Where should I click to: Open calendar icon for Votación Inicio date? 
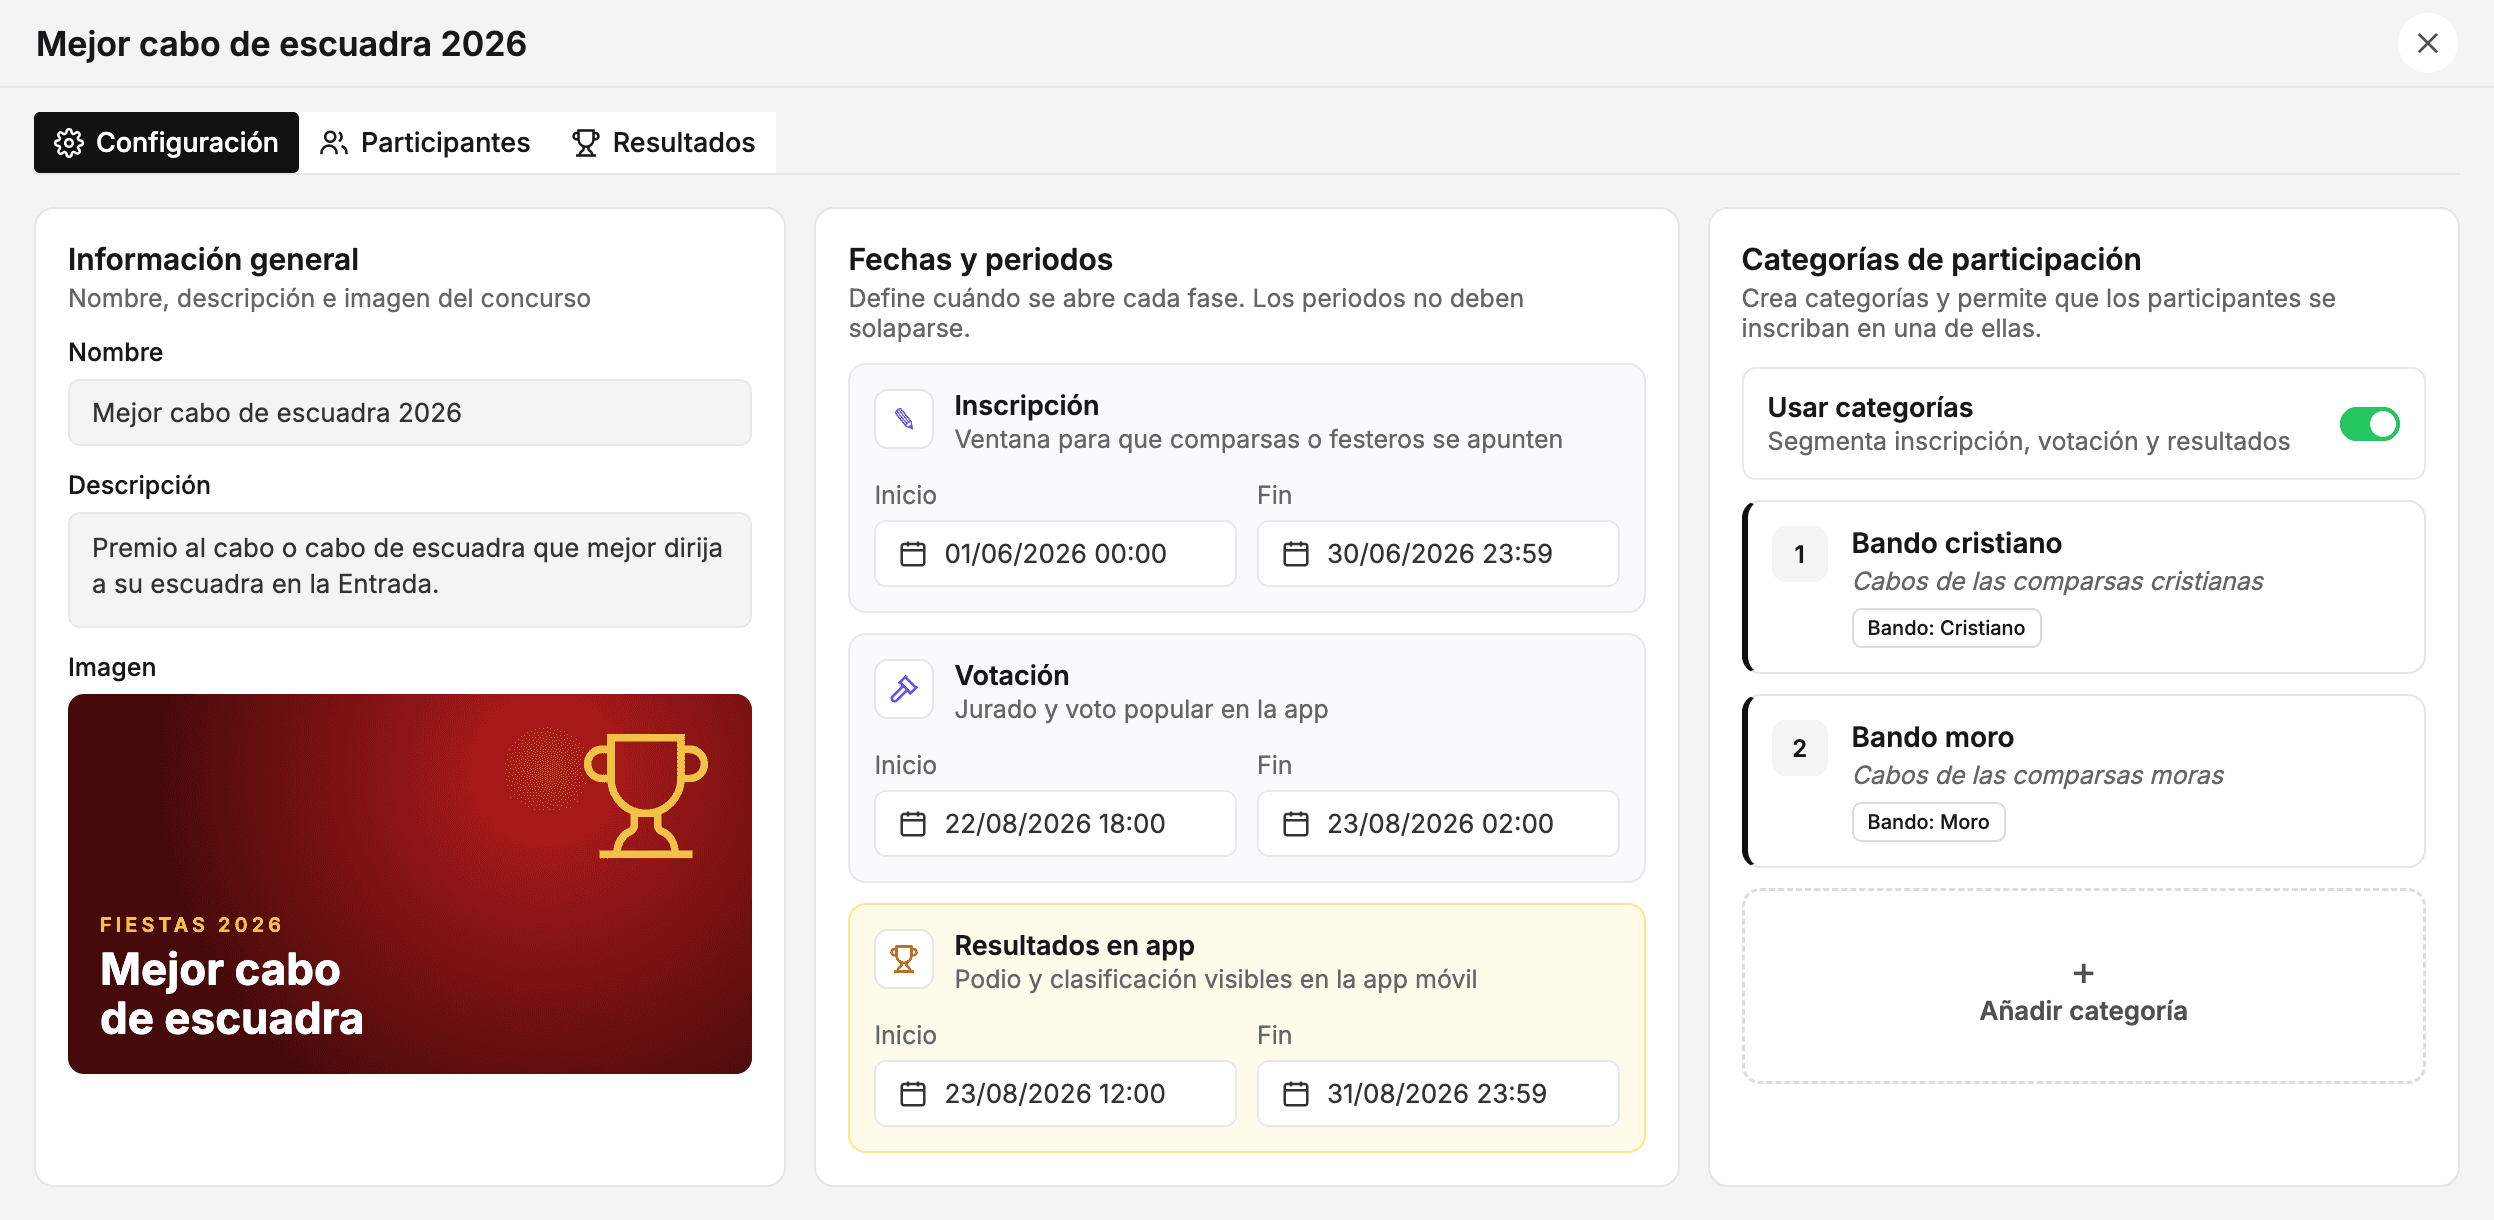(913, 824)
